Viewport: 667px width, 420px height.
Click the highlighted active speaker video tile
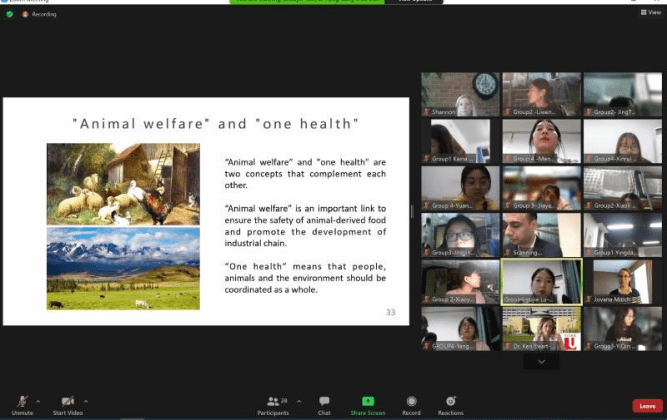[x=541, y=281]
